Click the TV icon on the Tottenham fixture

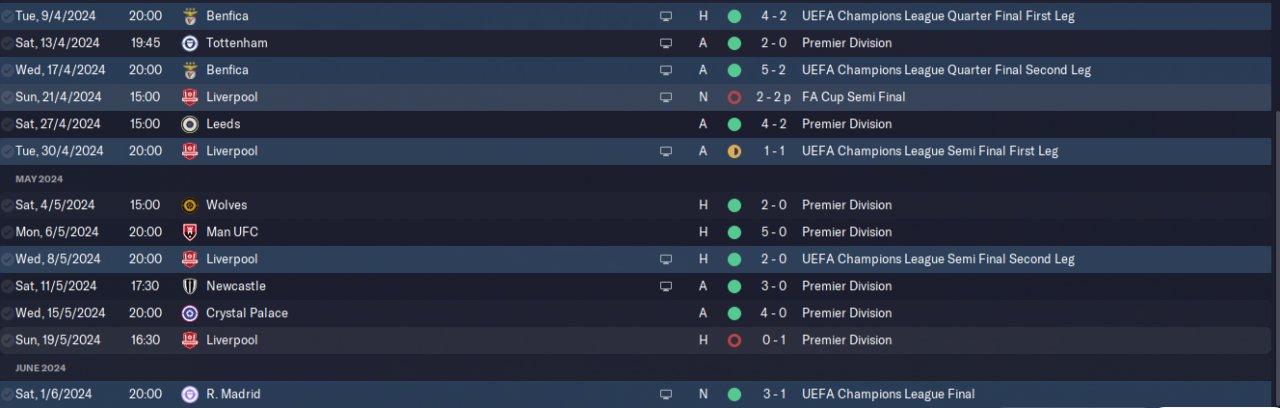[666, 43]
